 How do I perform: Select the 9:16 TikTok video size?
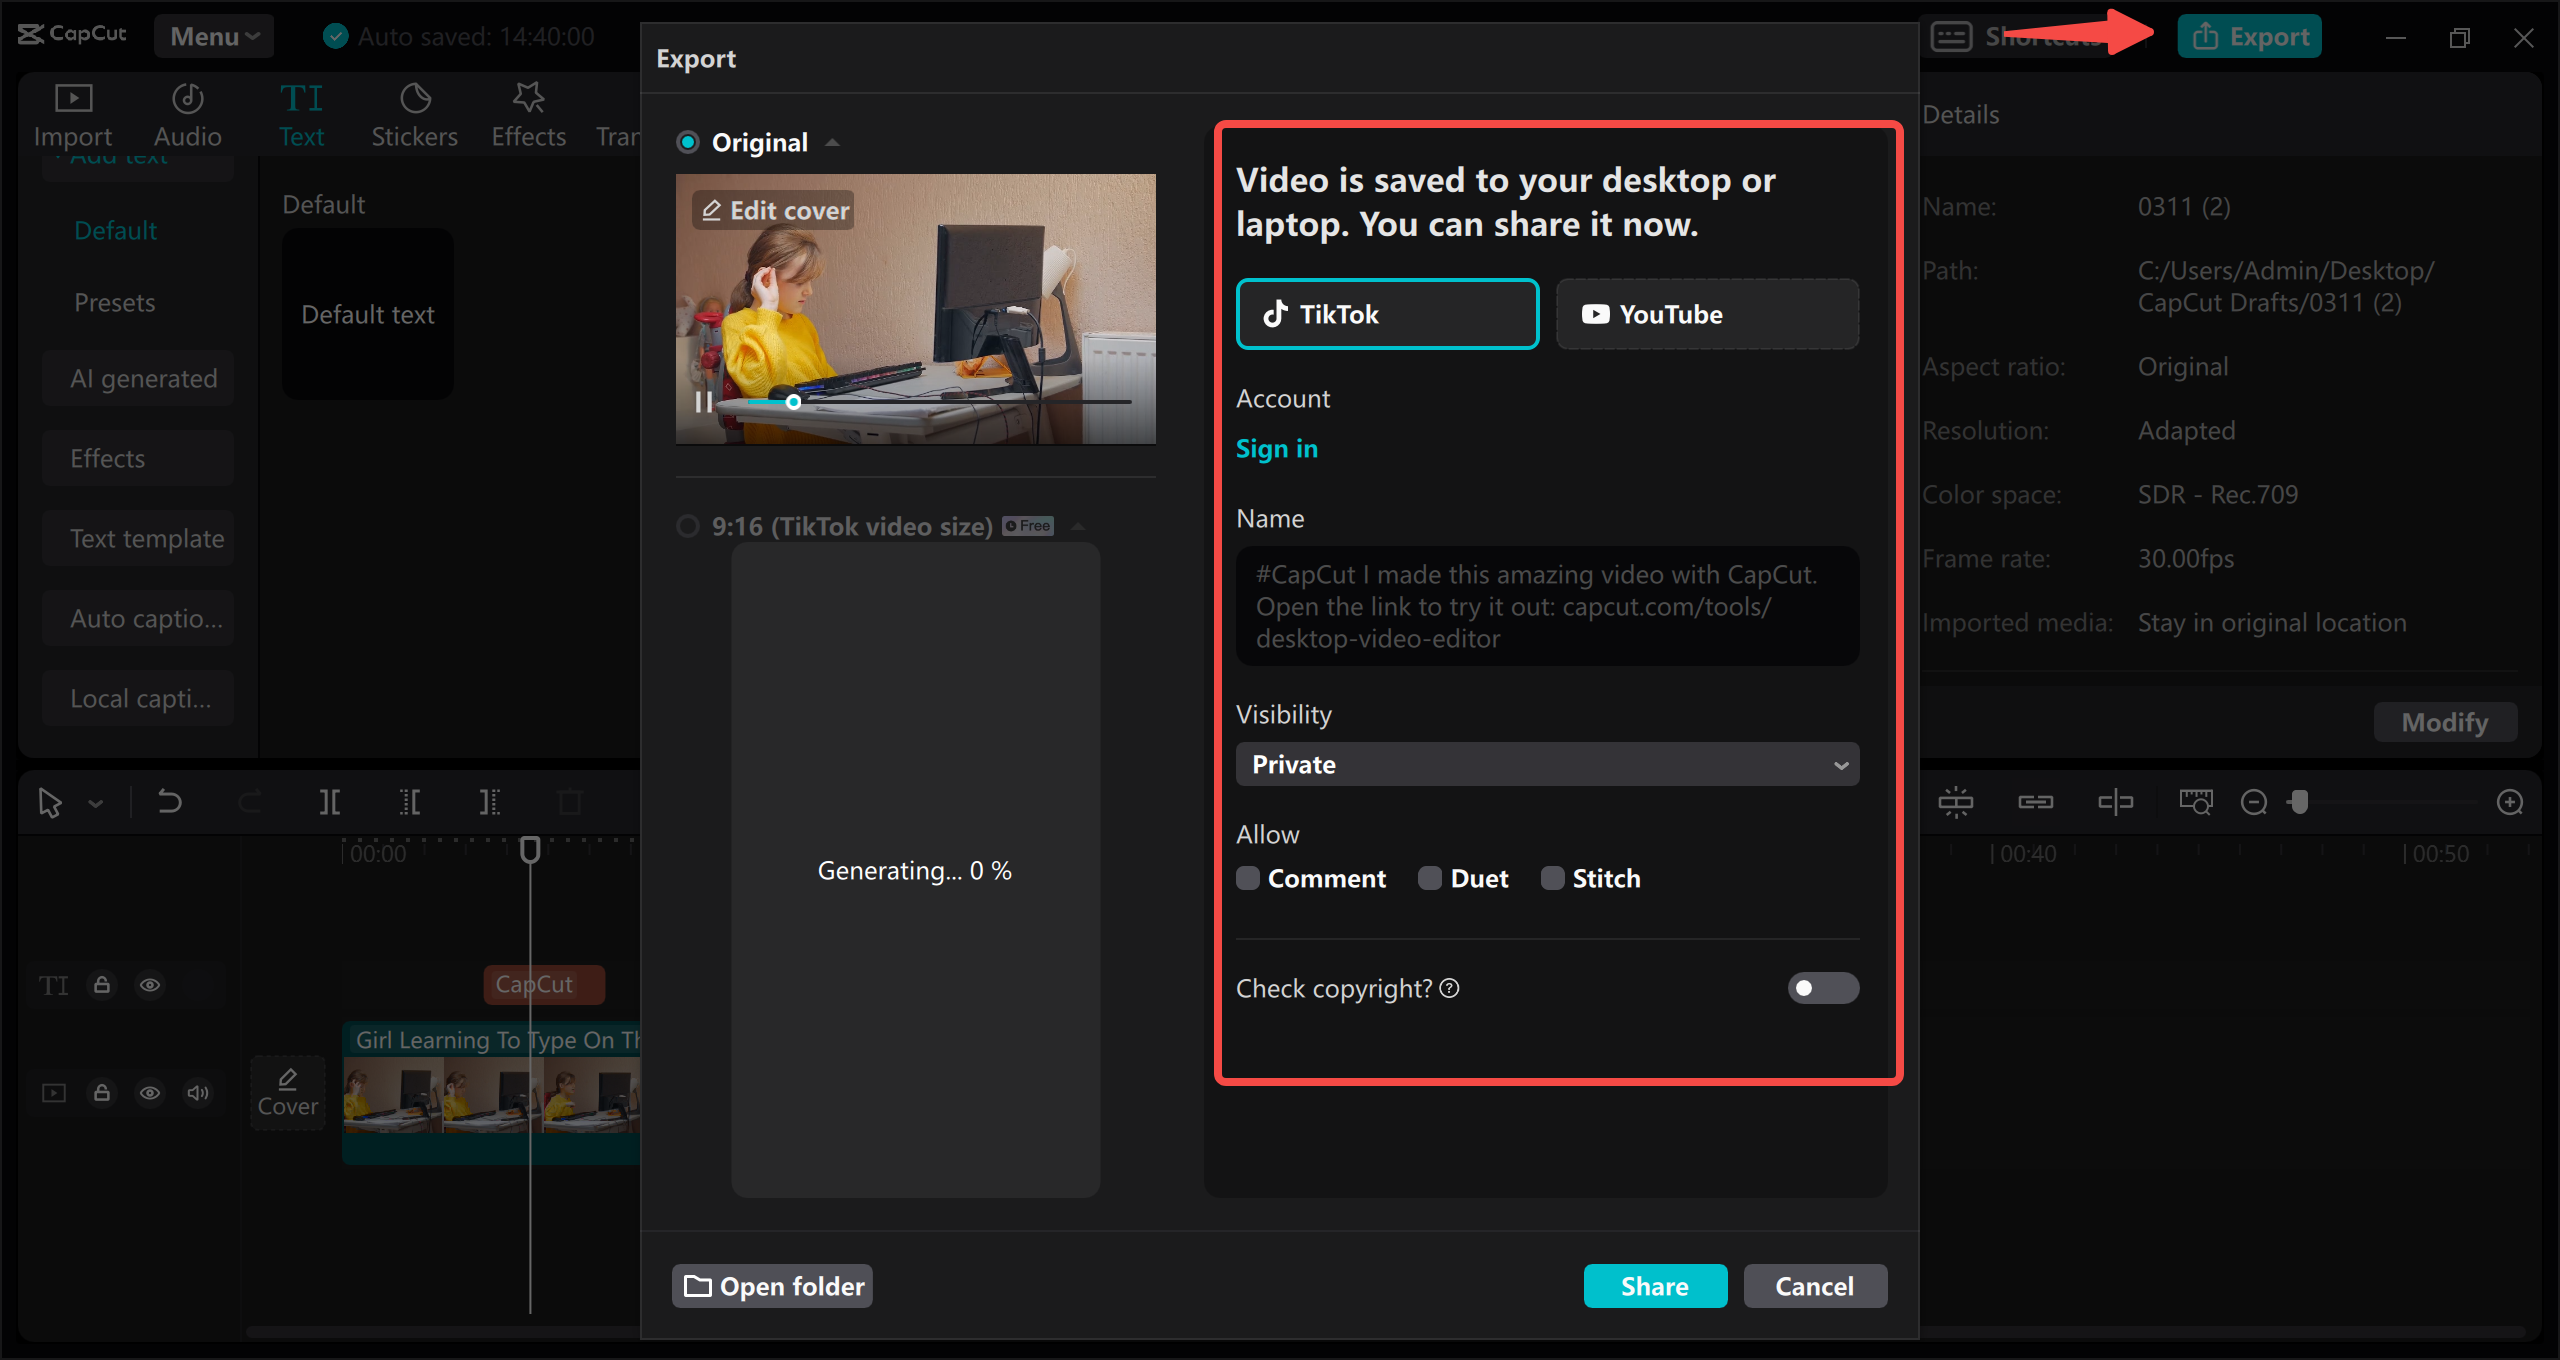686,527
